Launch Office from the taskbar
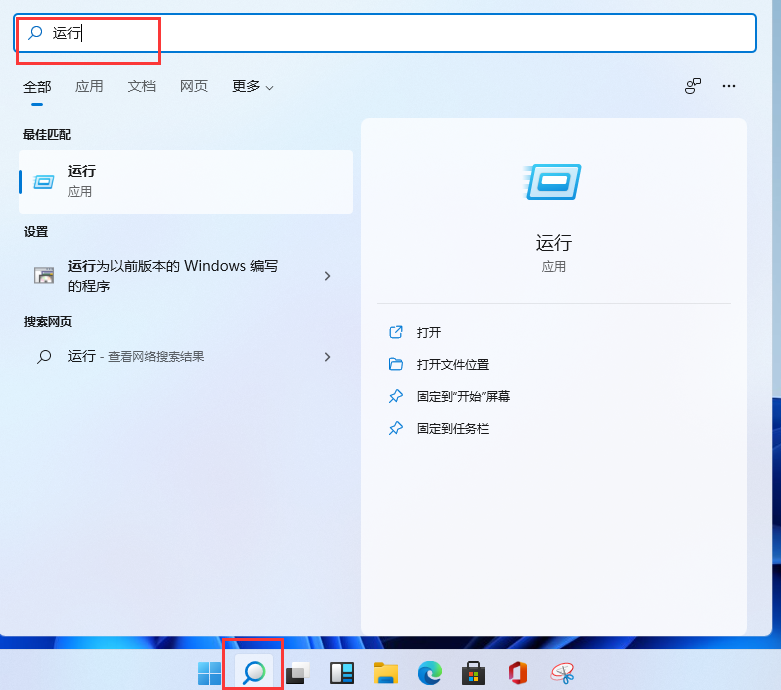 [x=518, y=673]
